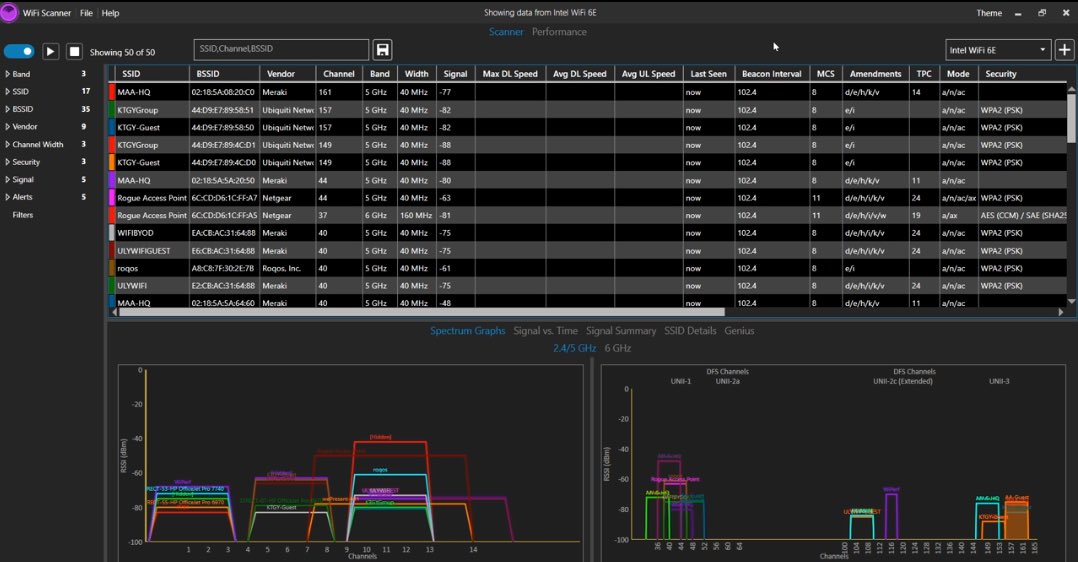1078x562 pixels.
Task: Click green swatch of KTGYGroup channel 157 row
Action: point(112,110)
